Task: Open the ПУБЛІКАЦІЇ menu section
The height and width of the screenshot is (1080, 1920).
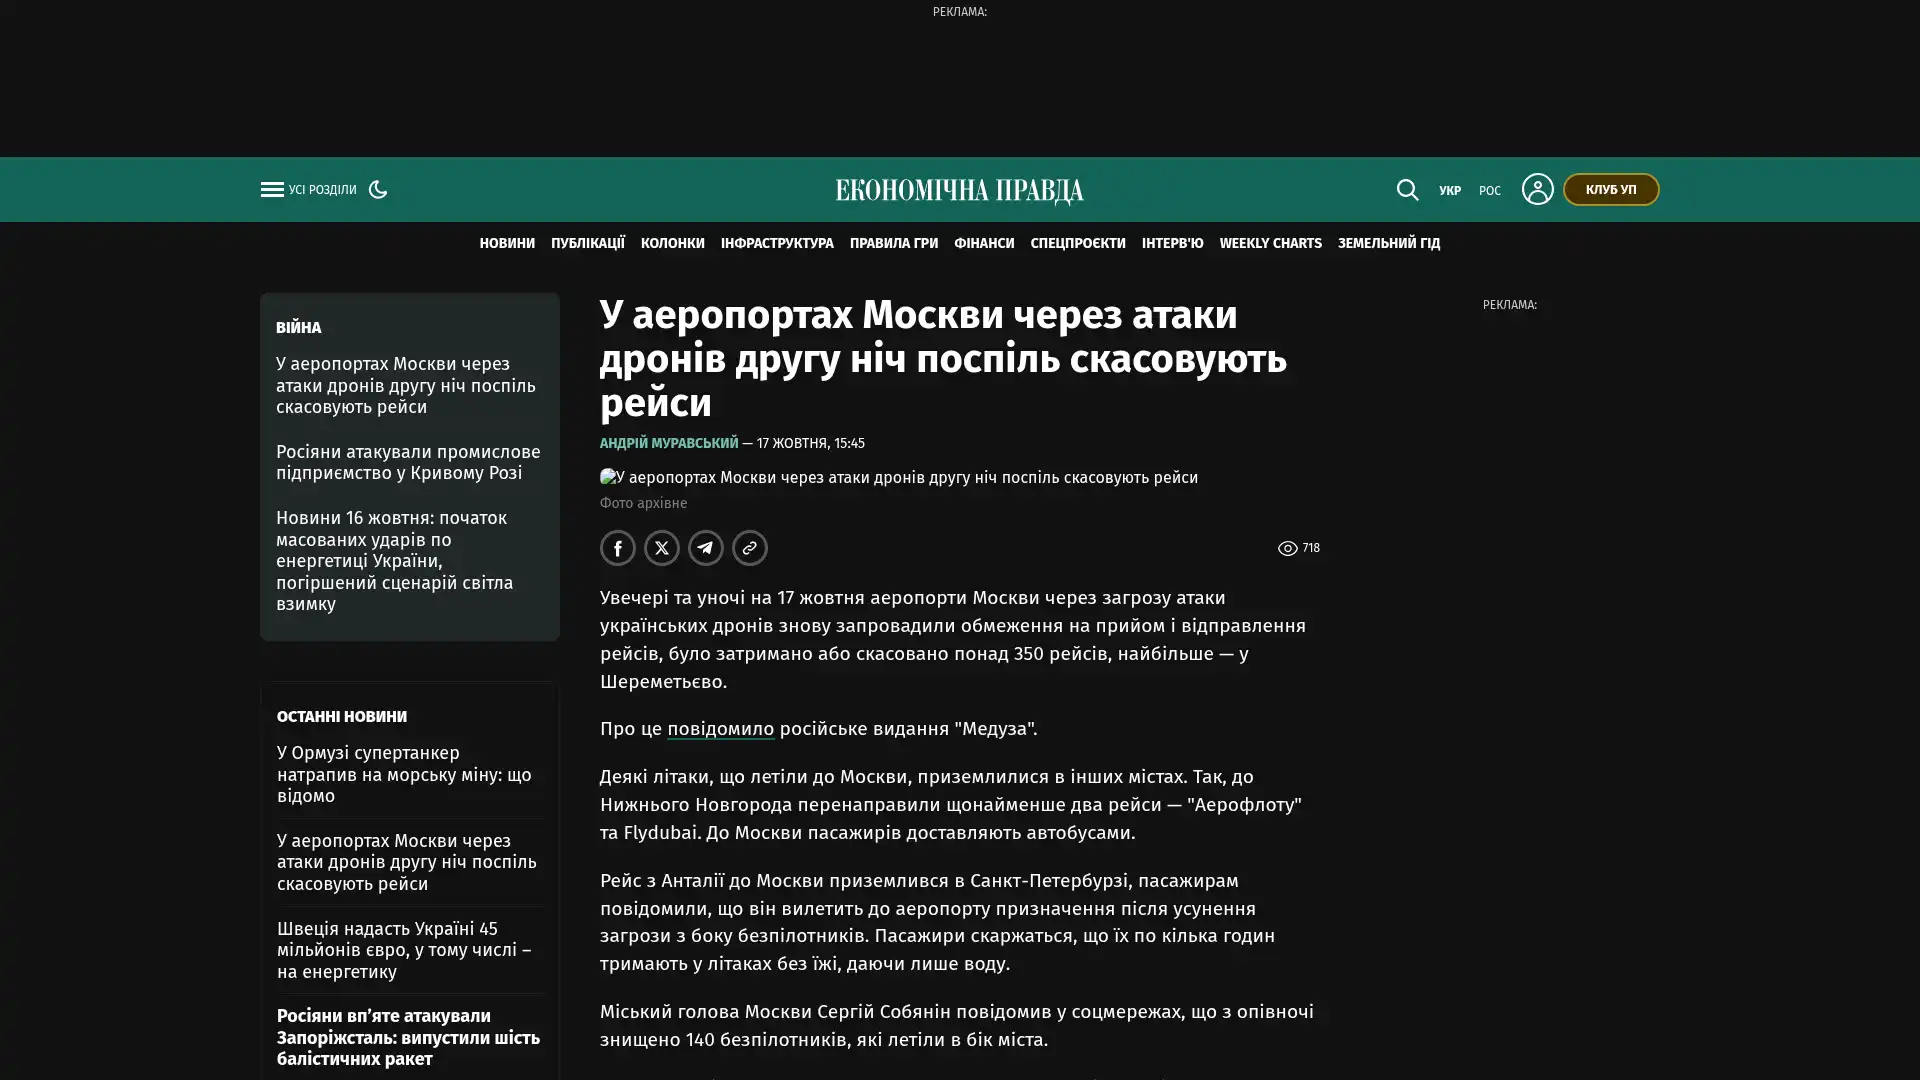Action: pyautogui.click(x=588, y=243)
